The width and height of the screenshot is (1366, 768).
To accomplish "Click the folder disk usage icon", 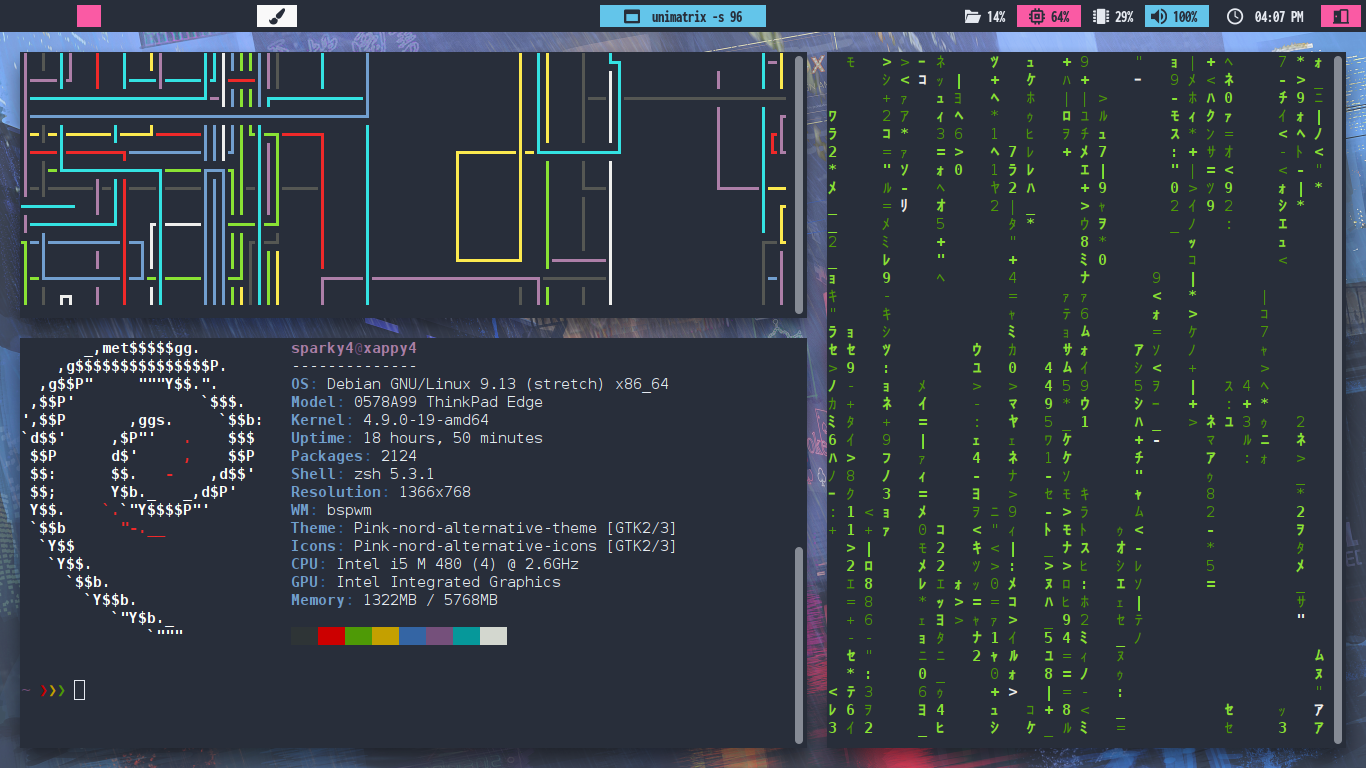I will click(971, 17).
